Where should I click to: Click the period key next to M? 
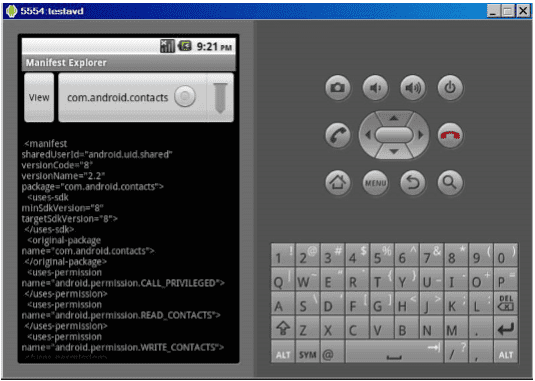point(481,328)
